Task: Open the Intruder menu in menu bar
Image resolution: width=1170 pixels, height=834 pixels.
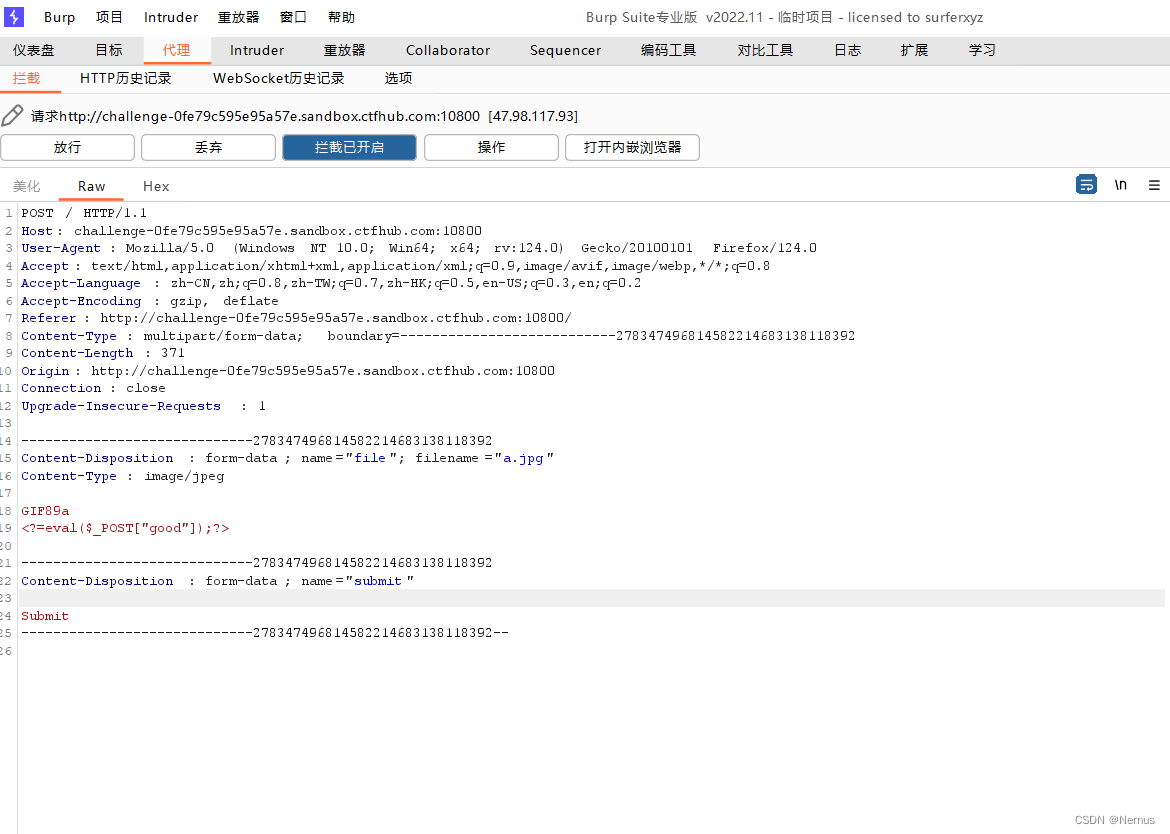Action: 171,17
